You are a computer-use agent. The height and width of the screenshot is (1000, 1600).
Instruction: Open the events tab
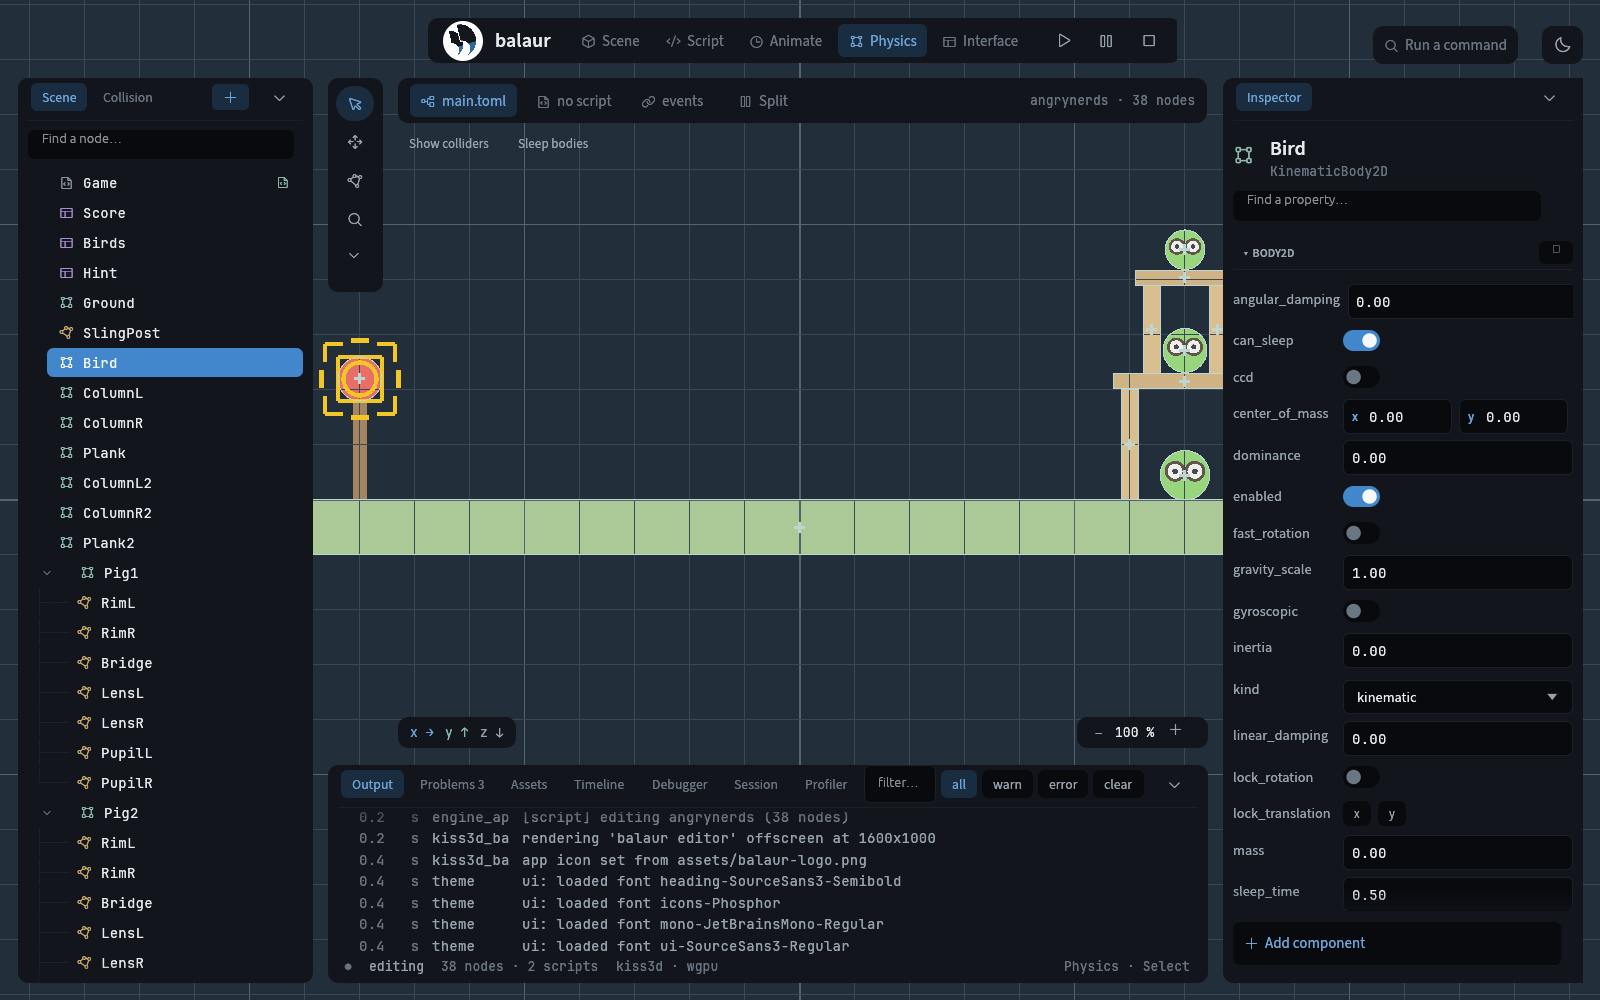pos(672,101)
